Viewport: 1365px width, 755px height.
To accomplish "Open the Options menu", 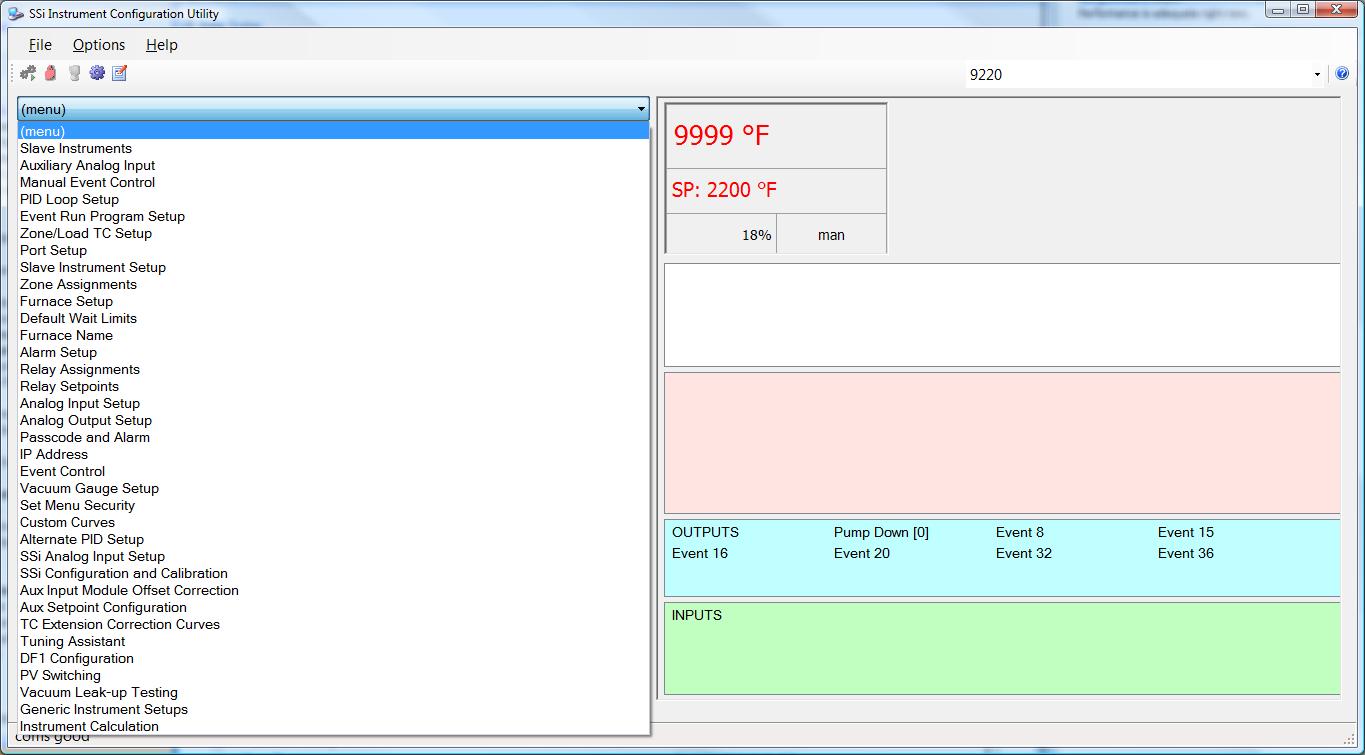I will pos(99,45).
